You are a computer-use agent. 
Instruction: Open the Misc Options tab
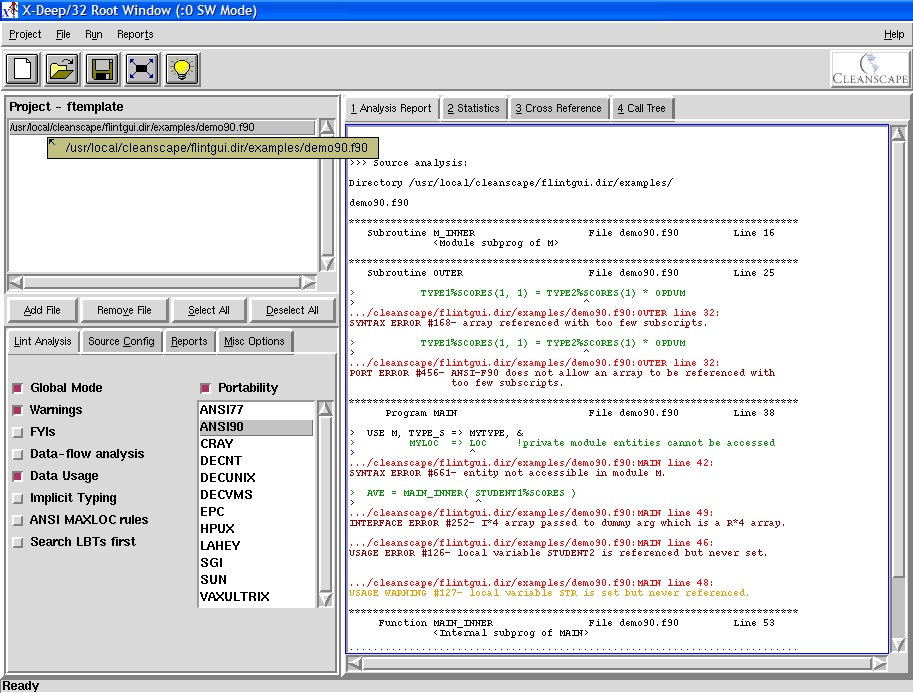(254, 341)
